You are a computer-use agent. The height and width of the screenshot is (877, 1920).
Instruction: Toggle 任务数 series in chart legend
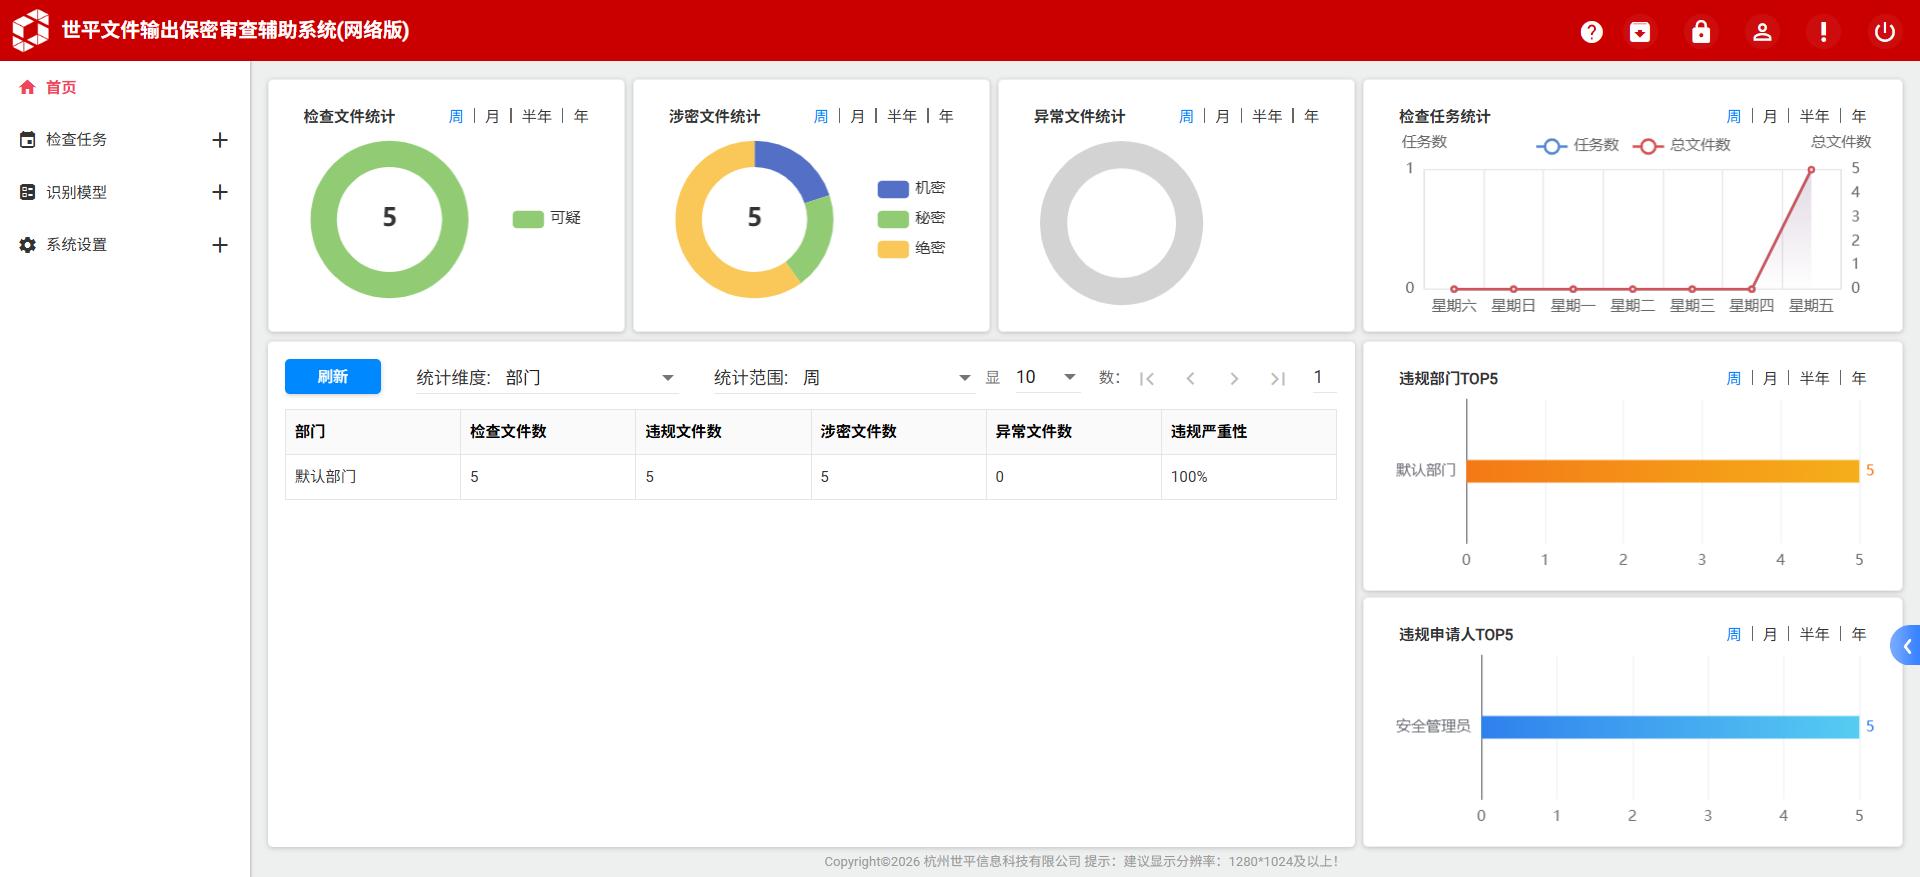(1577, 145)
